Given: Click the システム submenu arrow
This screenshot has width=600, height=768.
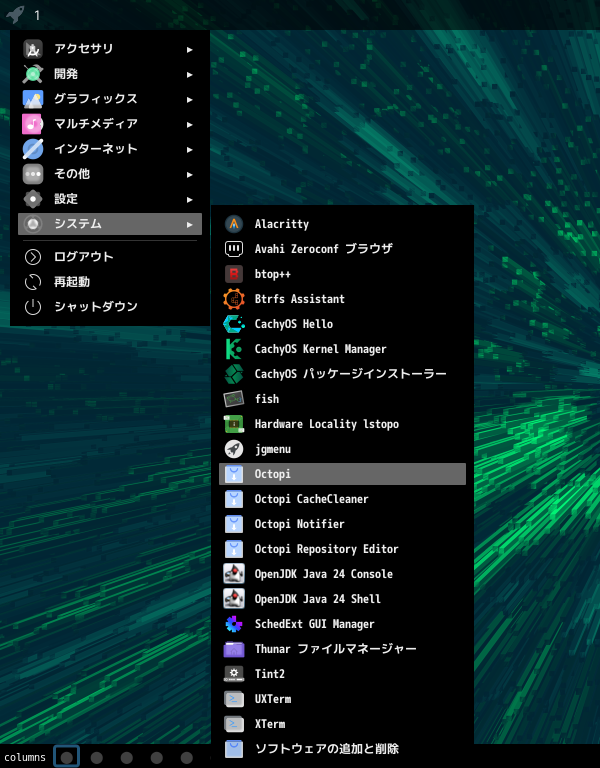Looking at the screenshot, I should (190, 224).
